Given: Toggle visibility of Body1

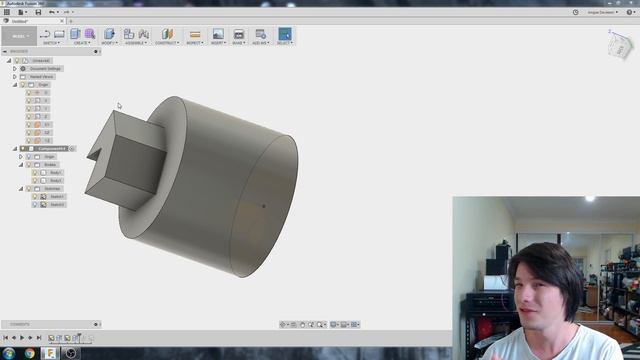Looking at the screenshot, I should [35, 173].
